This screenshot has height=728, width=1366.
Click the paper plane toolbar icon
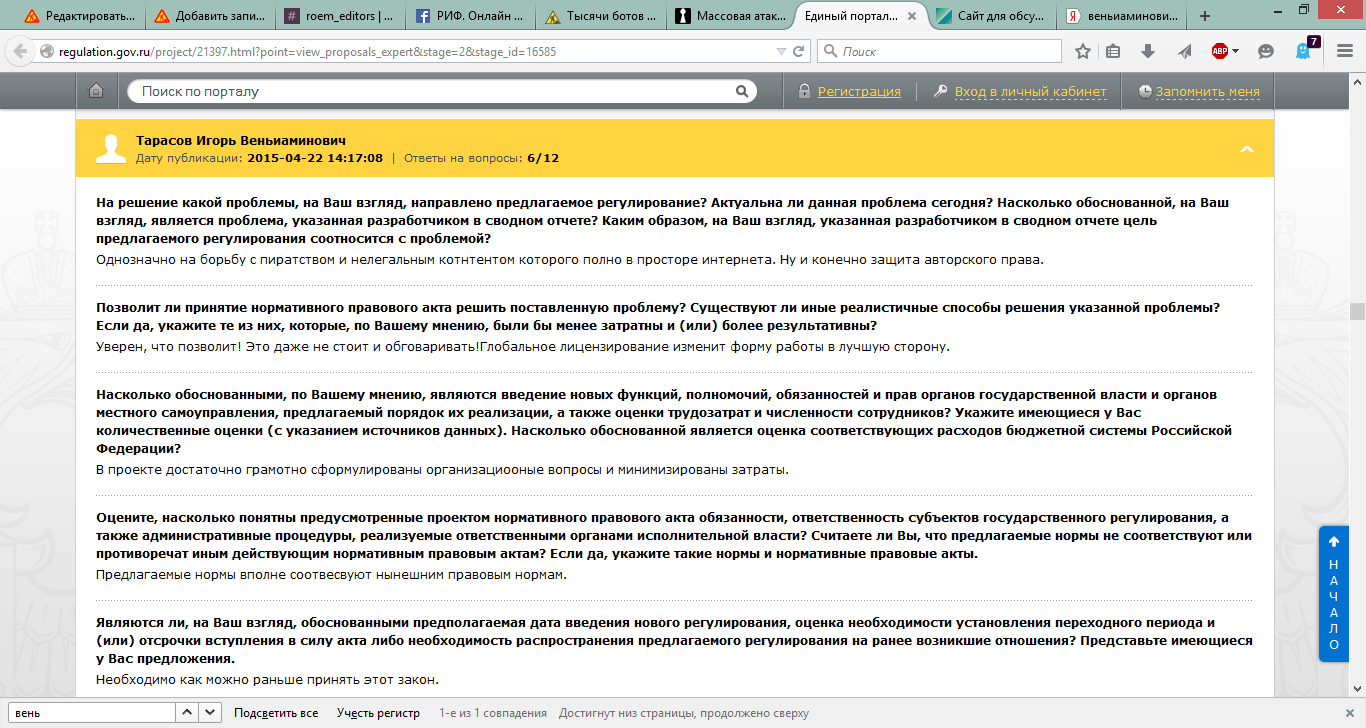tap(1184, 51)
